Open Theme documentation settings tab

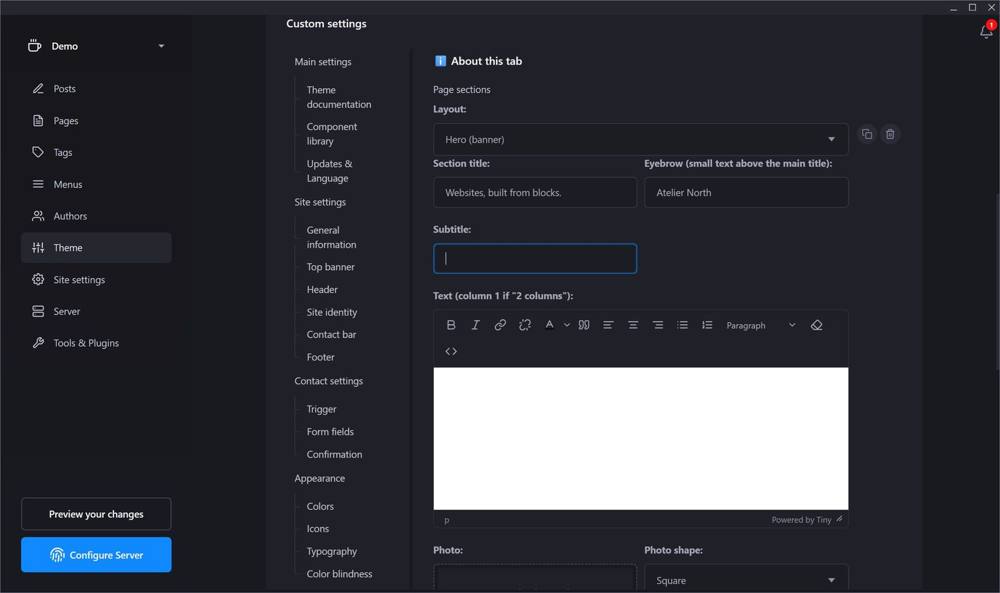[x=339, y=97]
